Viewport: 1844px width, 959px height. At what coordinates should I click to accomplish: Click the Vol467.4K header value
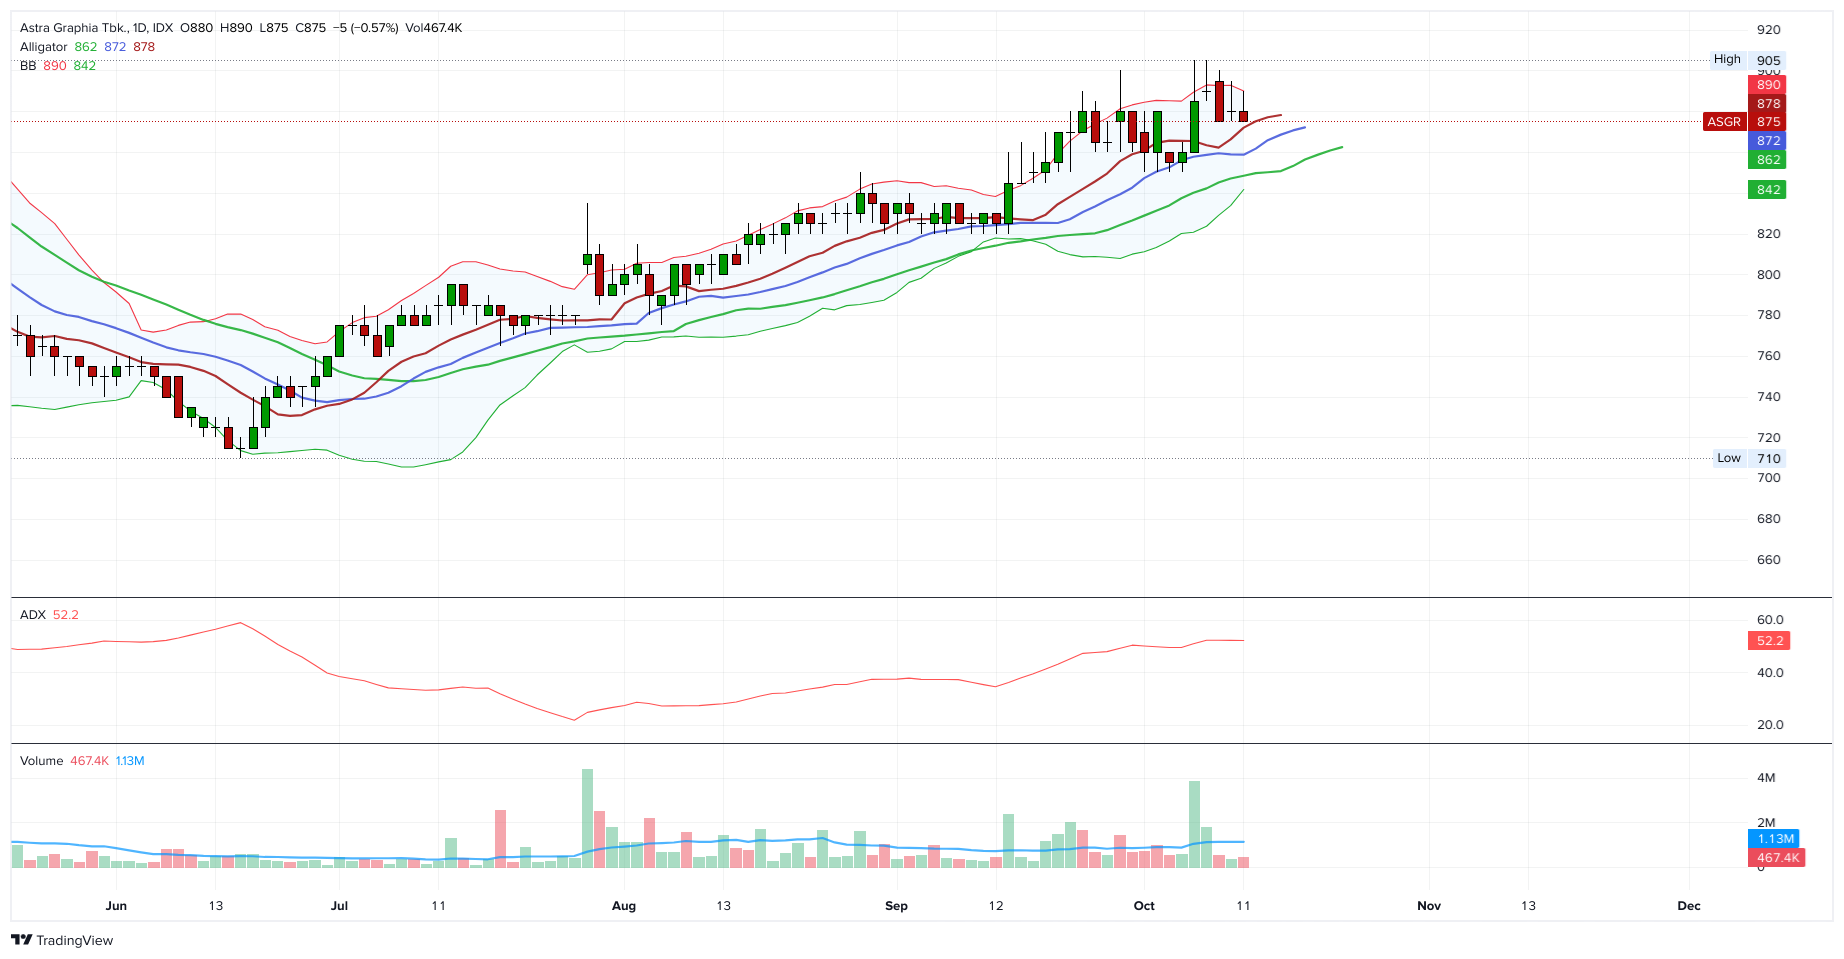(x=434, y=28)
